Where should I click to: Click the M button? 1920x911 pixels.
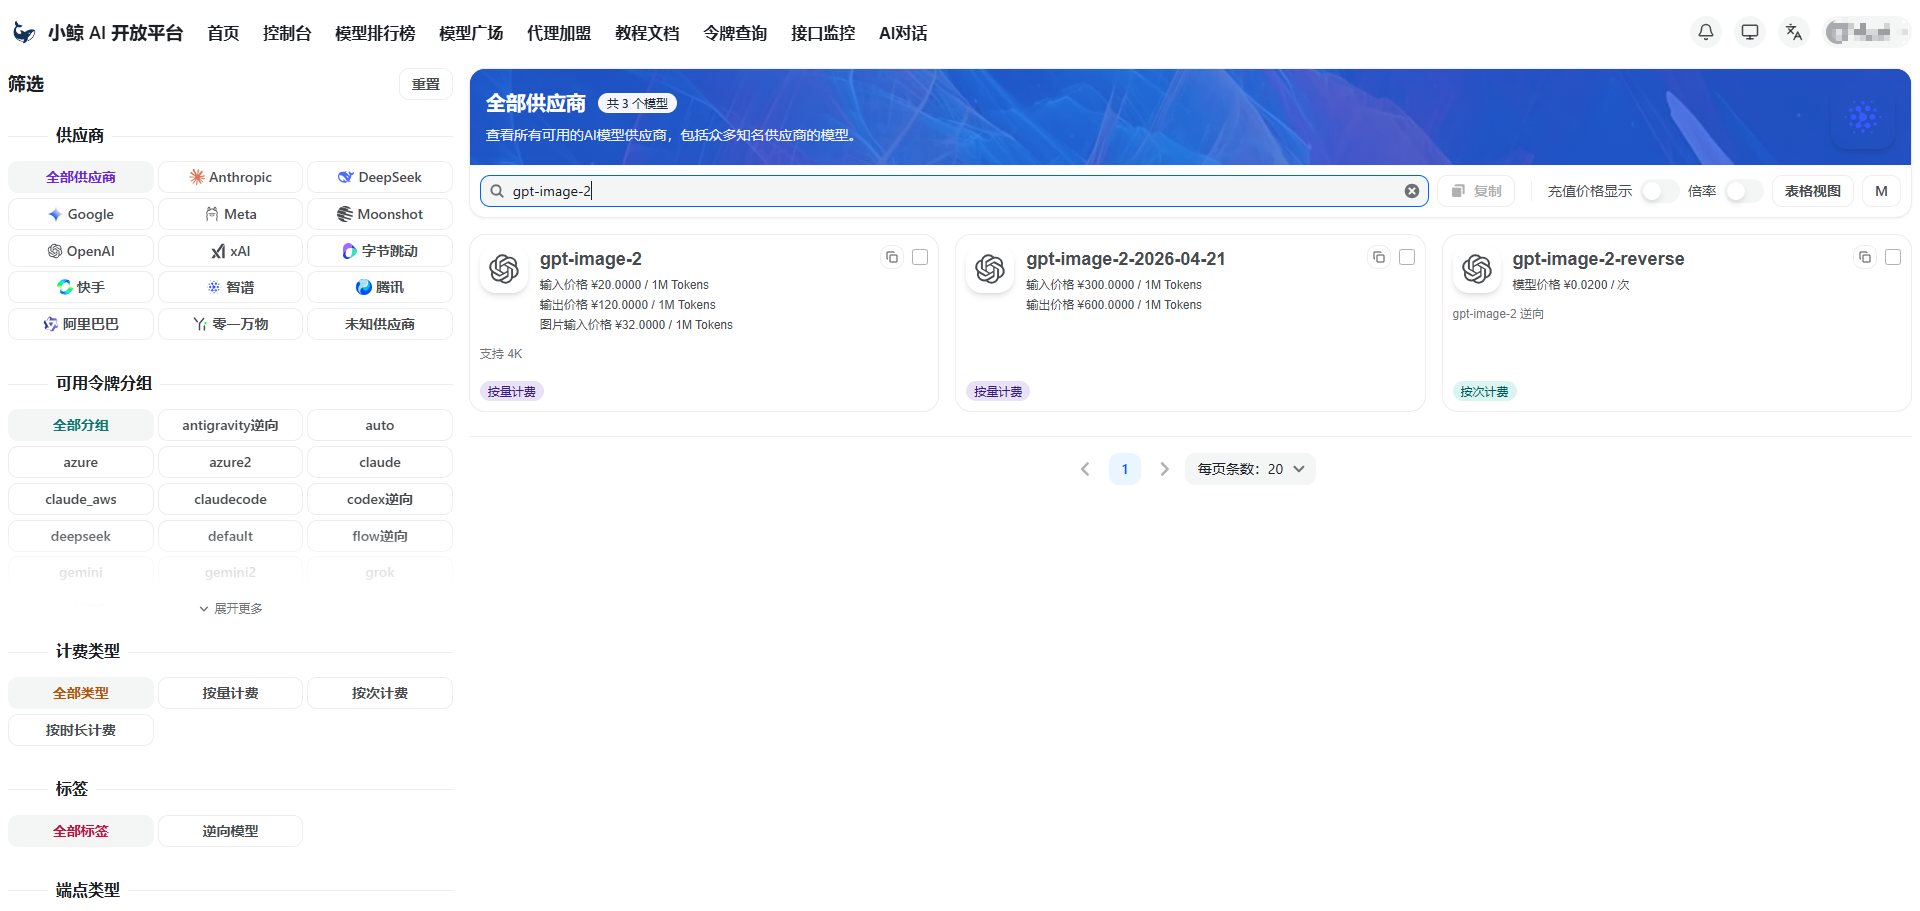point(1881,191)
